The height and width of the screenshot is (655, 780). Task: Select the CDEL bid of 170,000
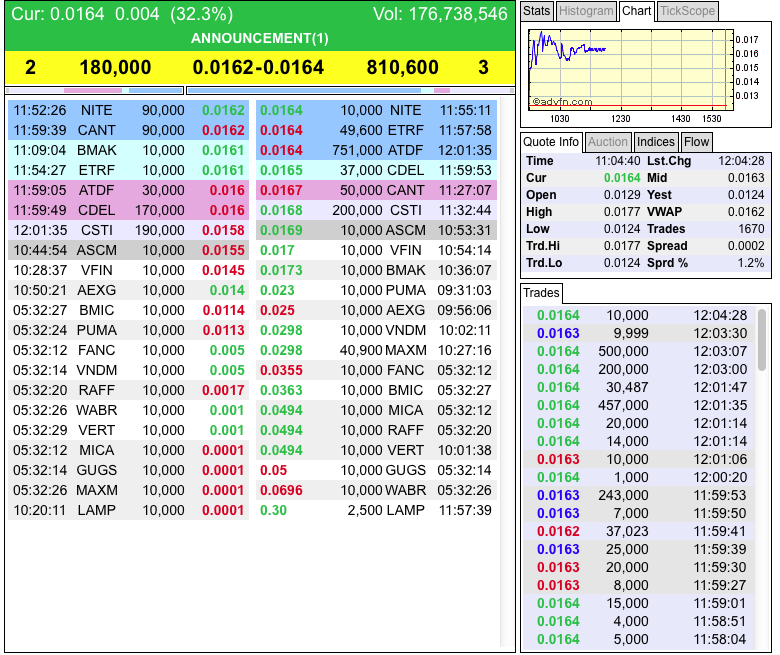[128, 210]
